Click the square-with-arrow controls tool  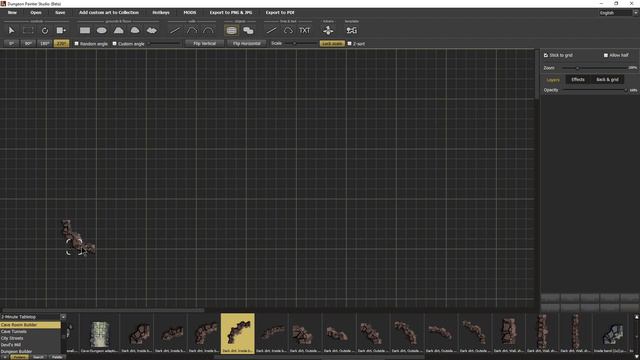[x=61, y=30]
